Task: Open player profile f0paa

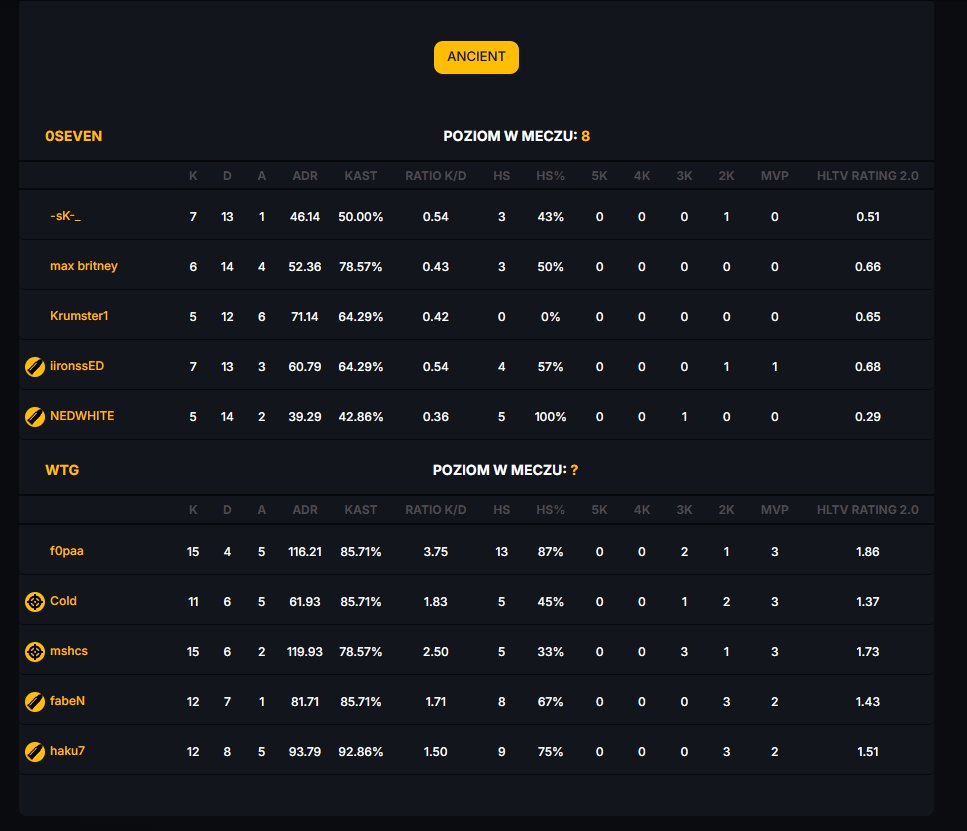Action: point(67,551)
